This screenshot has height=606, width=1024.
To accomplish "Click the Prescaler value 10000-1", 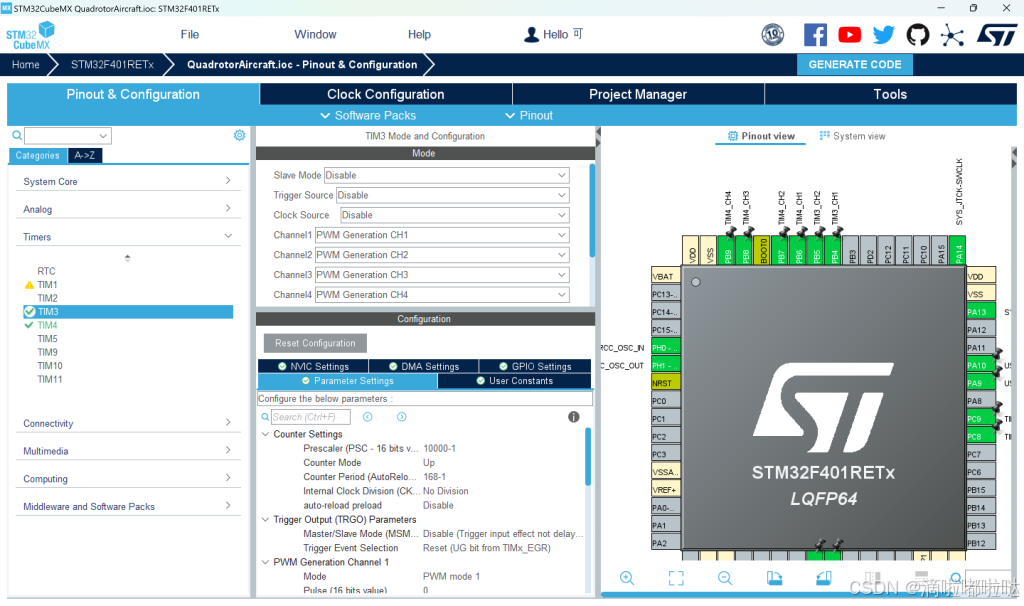I will [440, 449].
